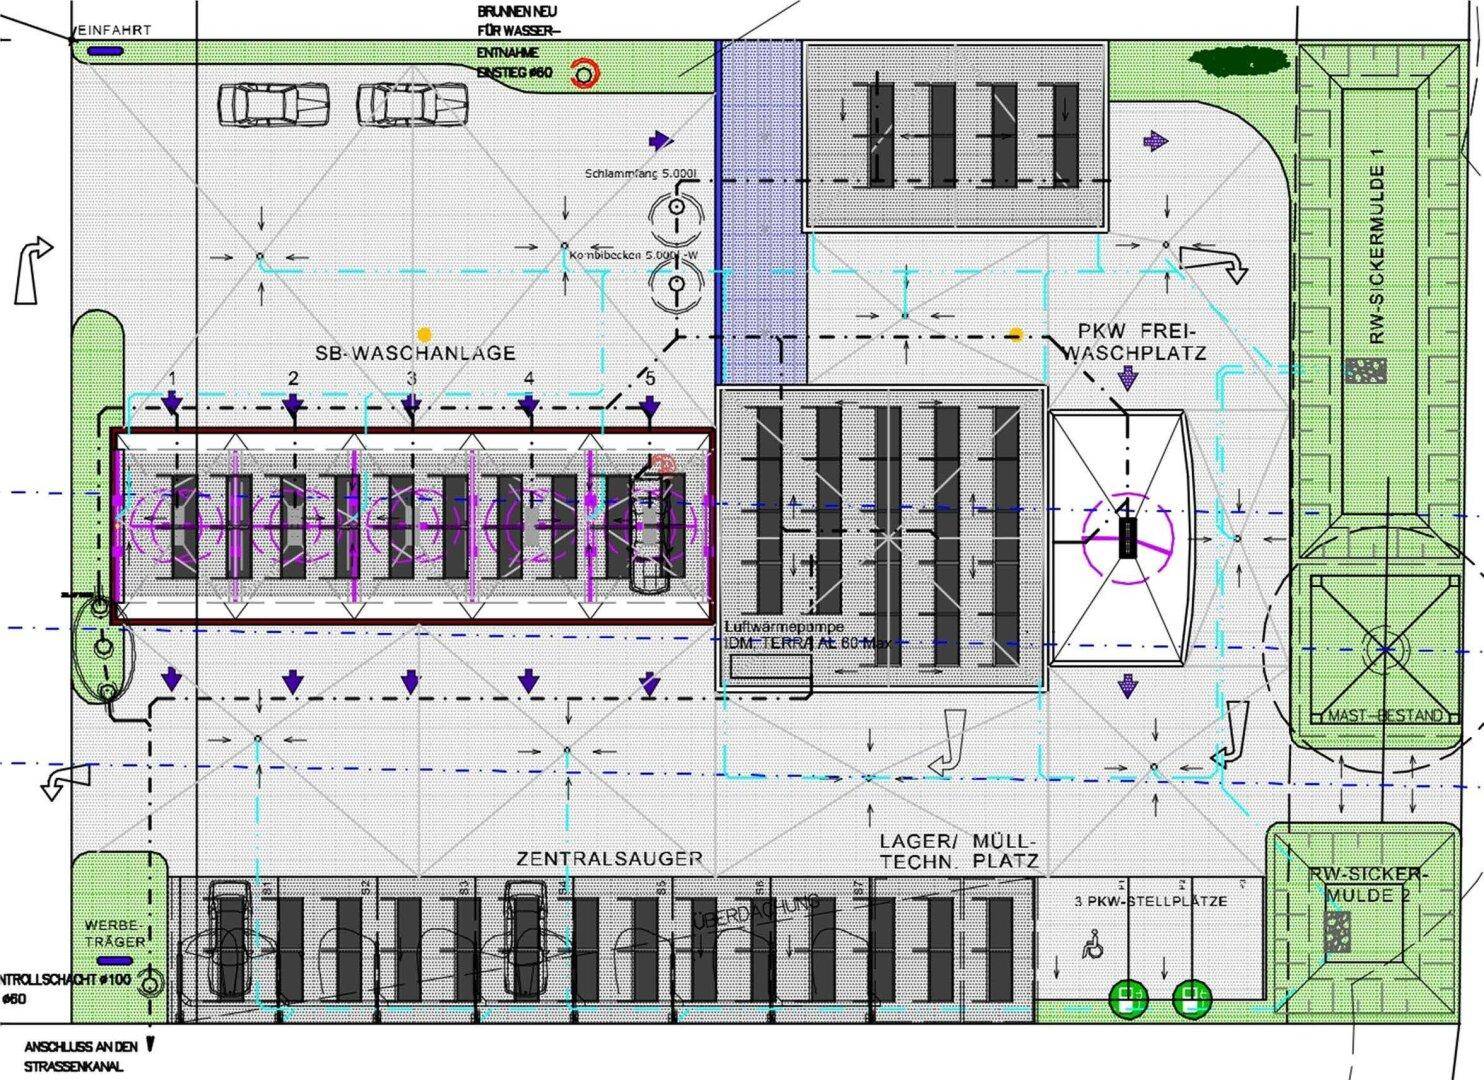Image resolution: width=1484 pixels, height=1080 pixels.
Task: Select the blue hatched strip area
Action: 762,213
